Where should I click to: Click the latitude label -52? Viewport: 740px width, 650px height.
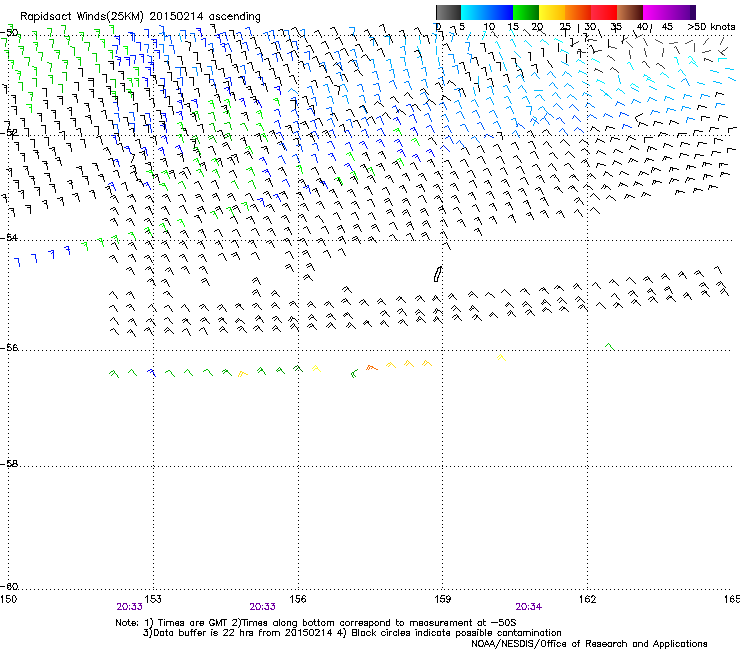click(x=9, y=133)
